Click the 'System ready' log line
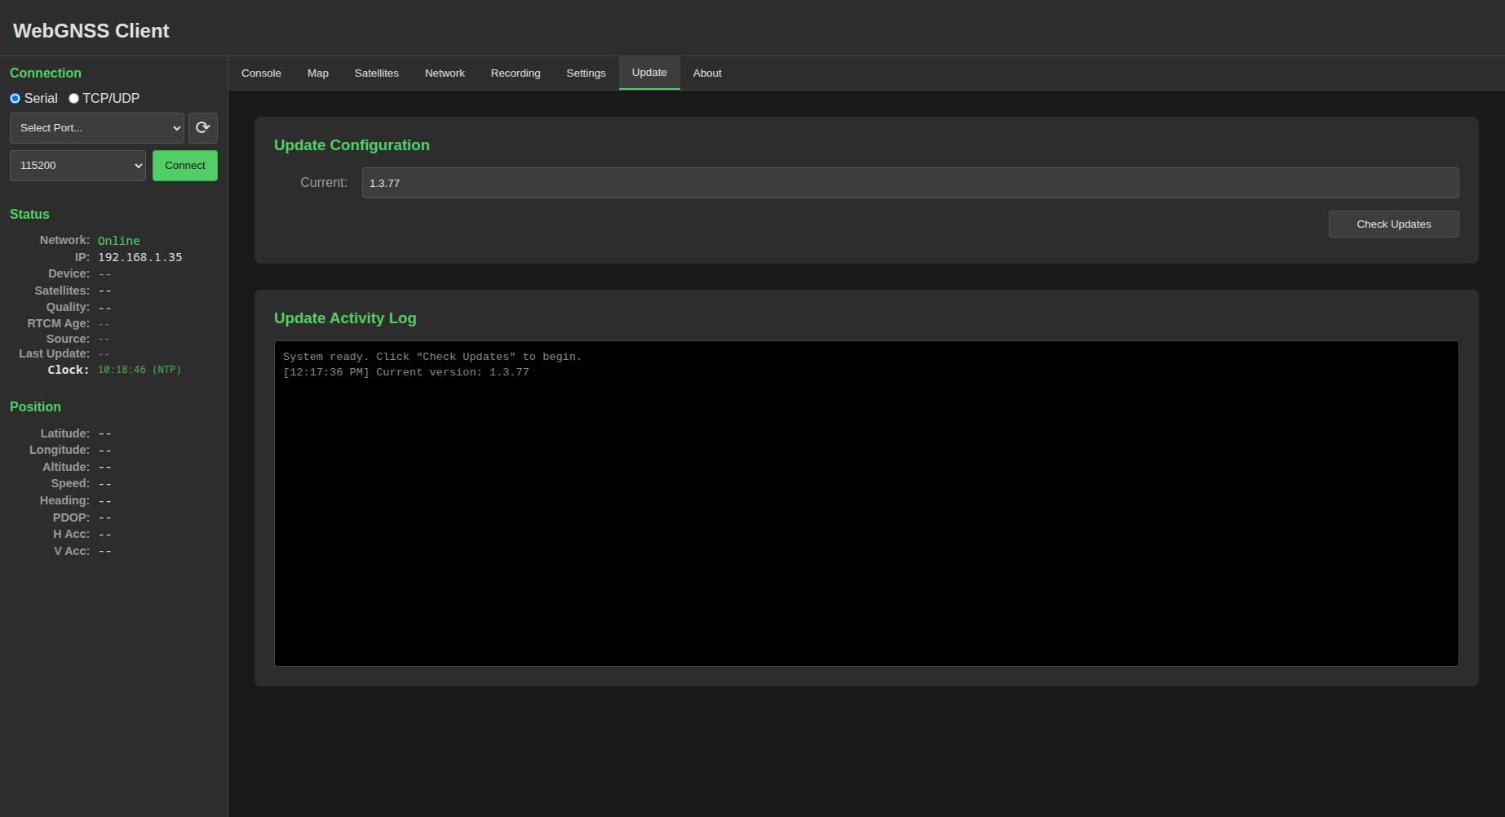This screenshot has width=1505, height=817. (432, 357)
